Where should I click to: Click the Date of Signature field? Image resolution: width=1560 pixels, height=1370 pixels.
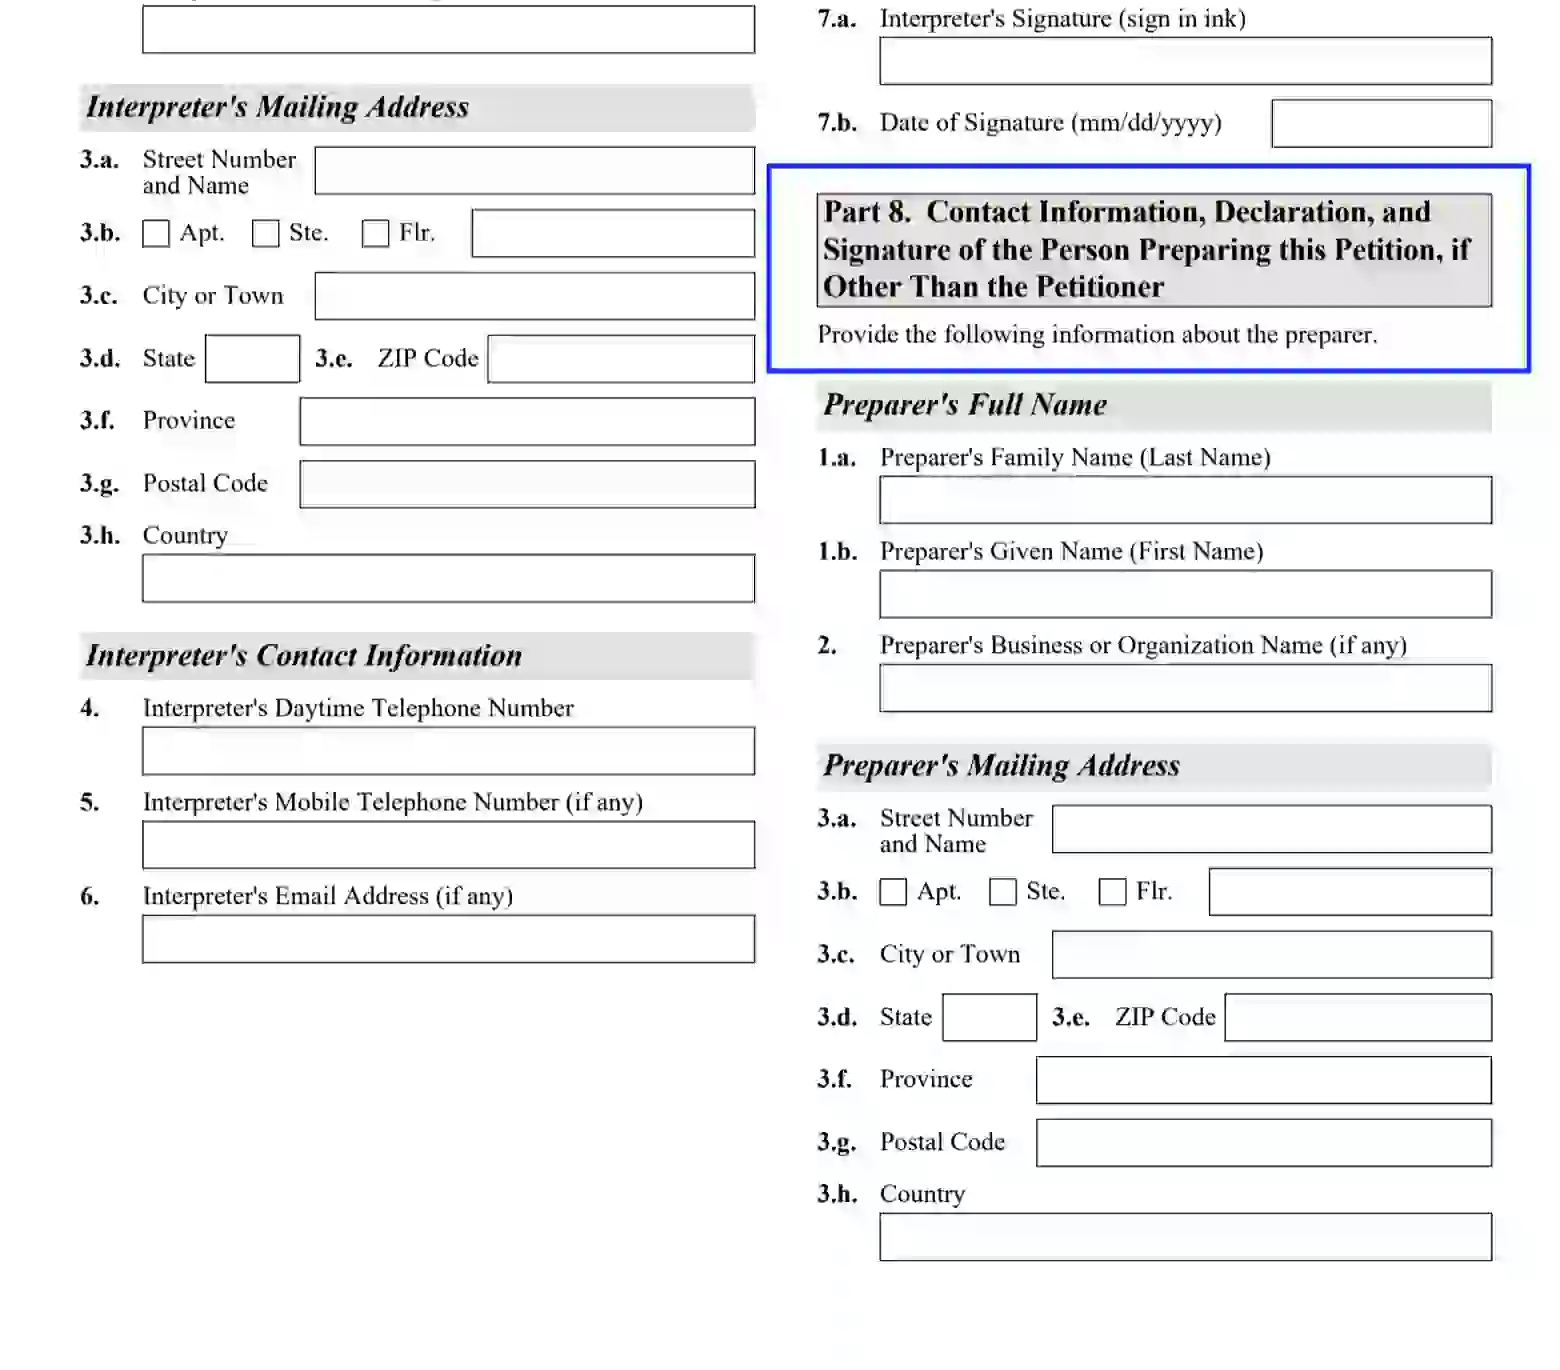tap(1380, 123)
